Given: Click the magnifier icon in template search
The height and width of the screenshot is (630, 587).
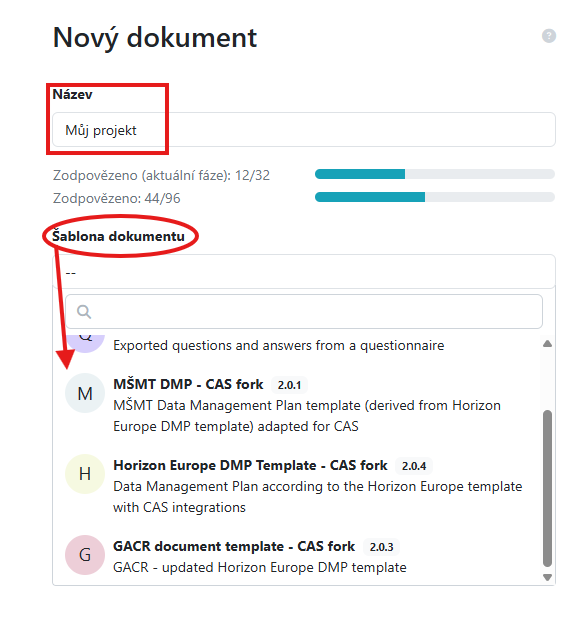Looking at the screenshot, I should point(84,311).
